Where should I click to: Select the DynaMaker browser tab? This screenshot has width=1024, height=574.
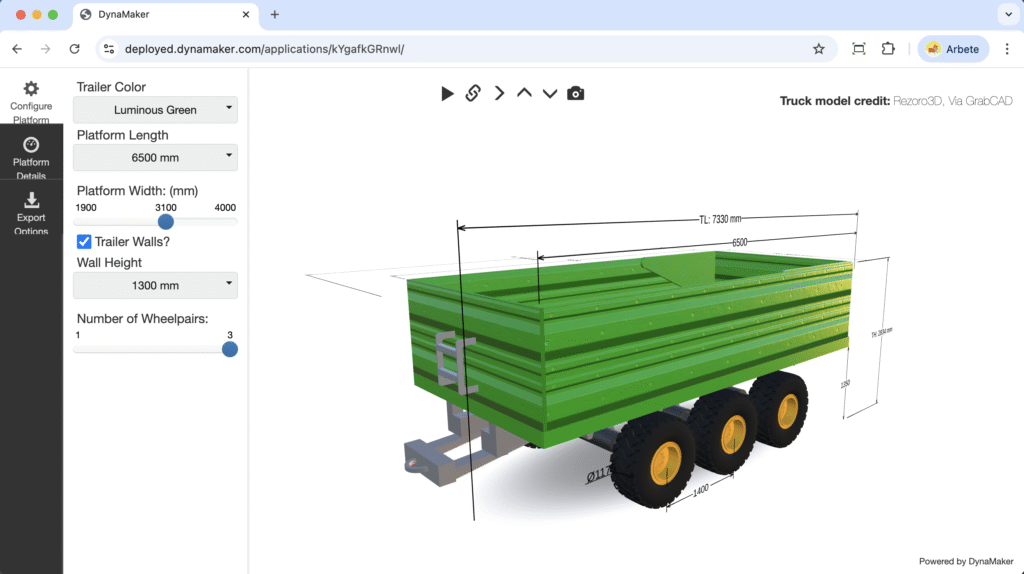click(x=166, y=14)
